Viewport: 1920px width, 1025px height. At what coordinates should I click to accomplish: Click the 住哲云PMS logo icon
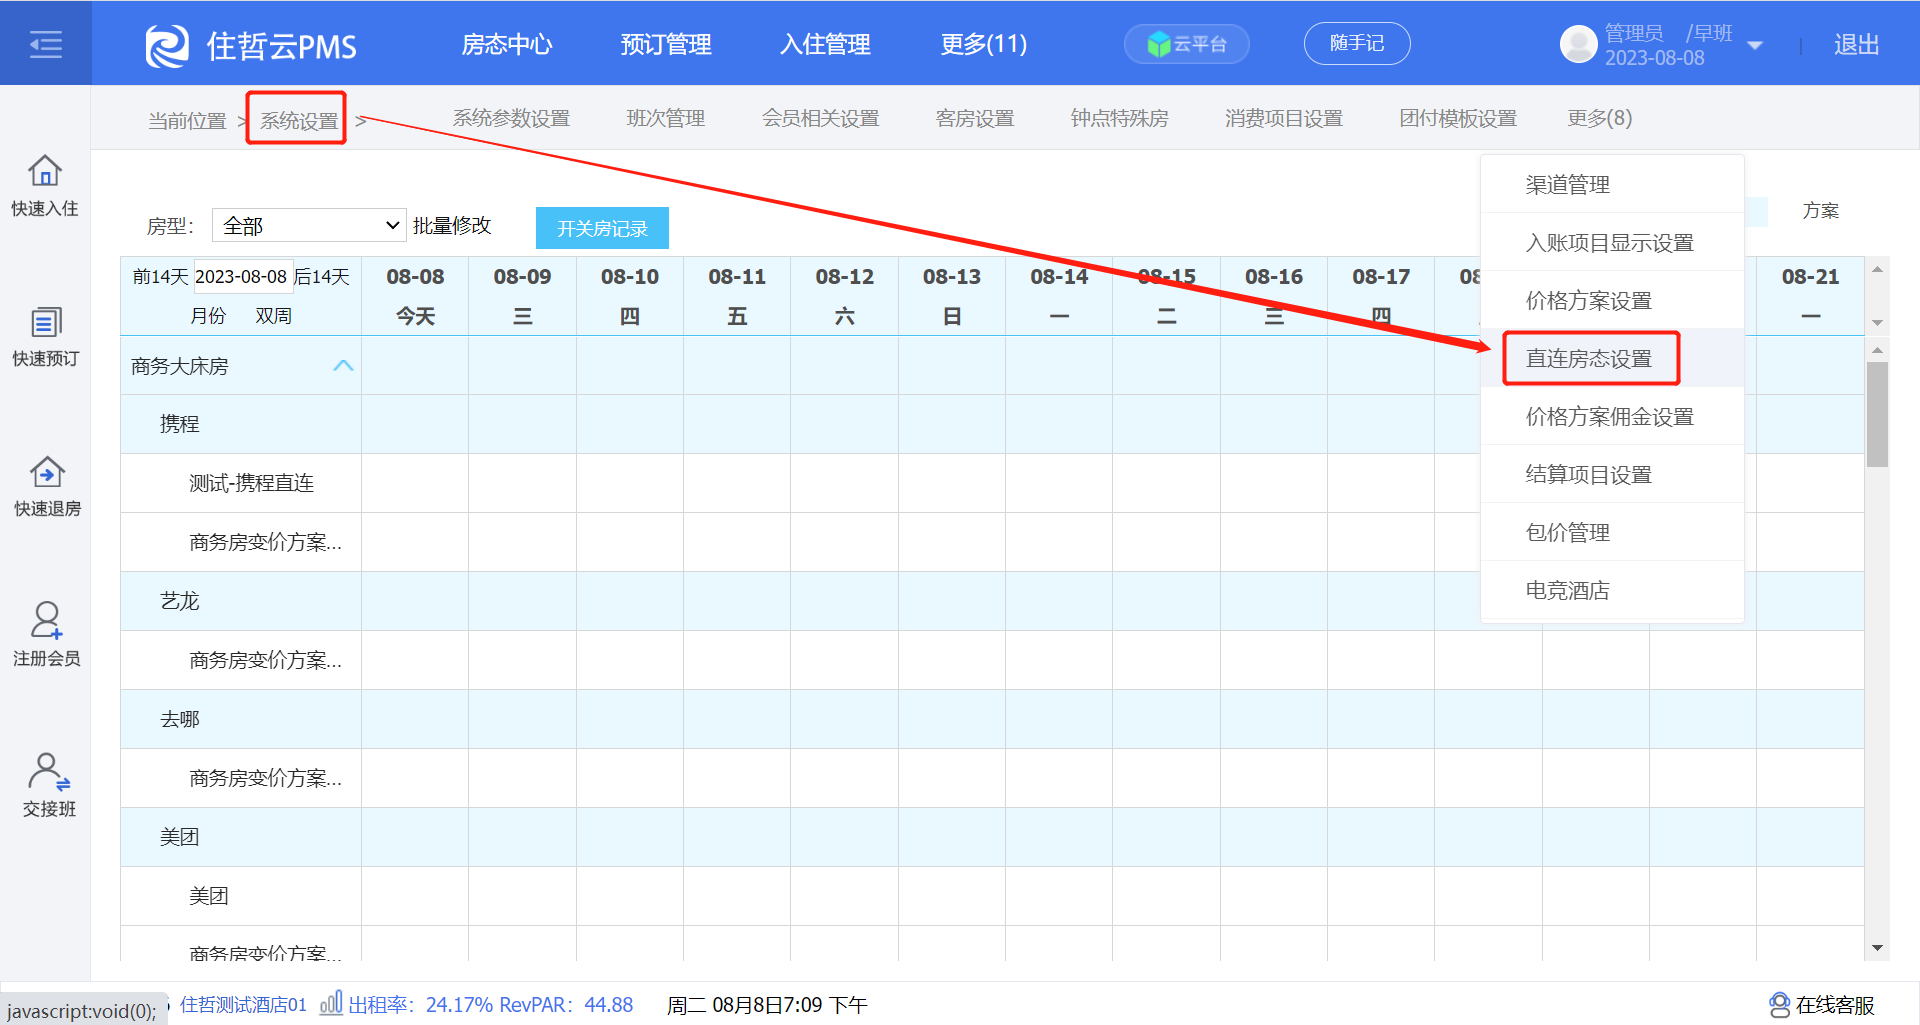(x=167, y=46)
